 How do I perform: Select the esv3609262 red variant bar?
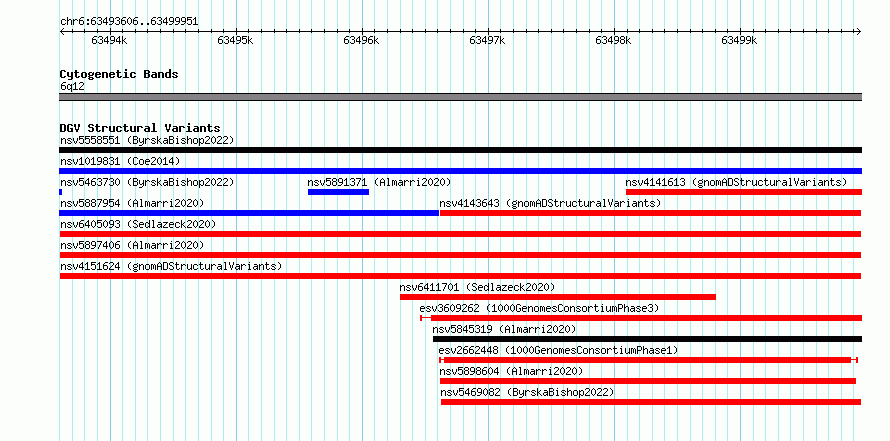641,318
